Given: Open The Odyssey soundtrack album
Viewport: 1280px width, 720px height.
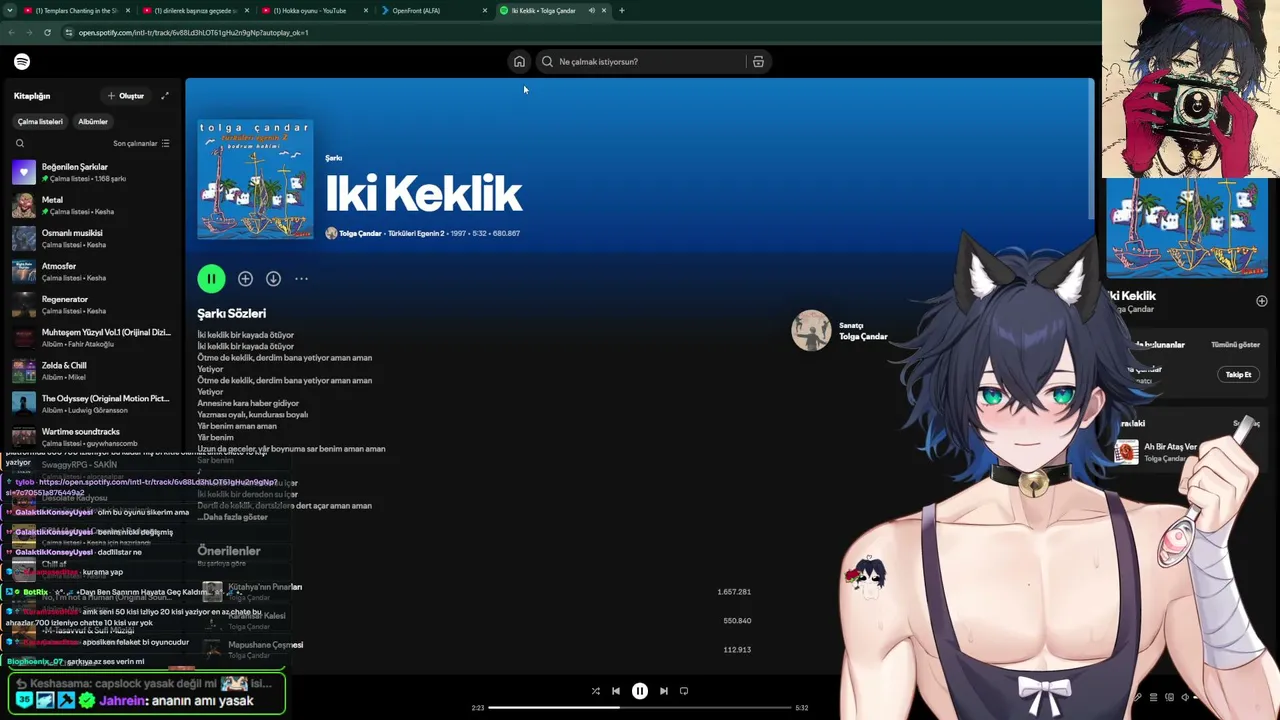Looking at the screenshot, I should [x=92, y=404].
